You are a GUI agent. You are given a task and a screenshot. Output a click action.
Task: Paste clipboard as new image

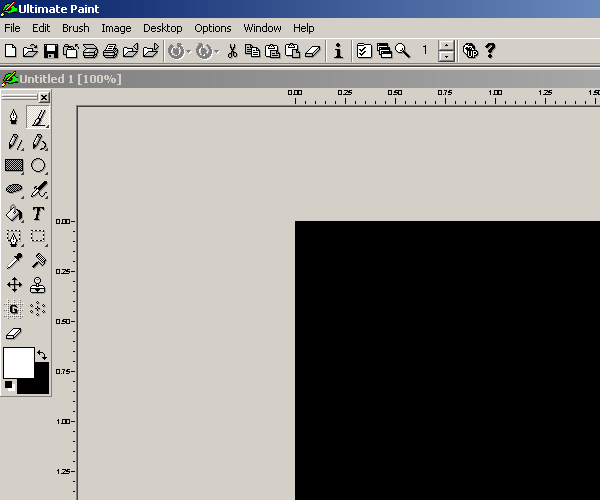coord(292,51)
